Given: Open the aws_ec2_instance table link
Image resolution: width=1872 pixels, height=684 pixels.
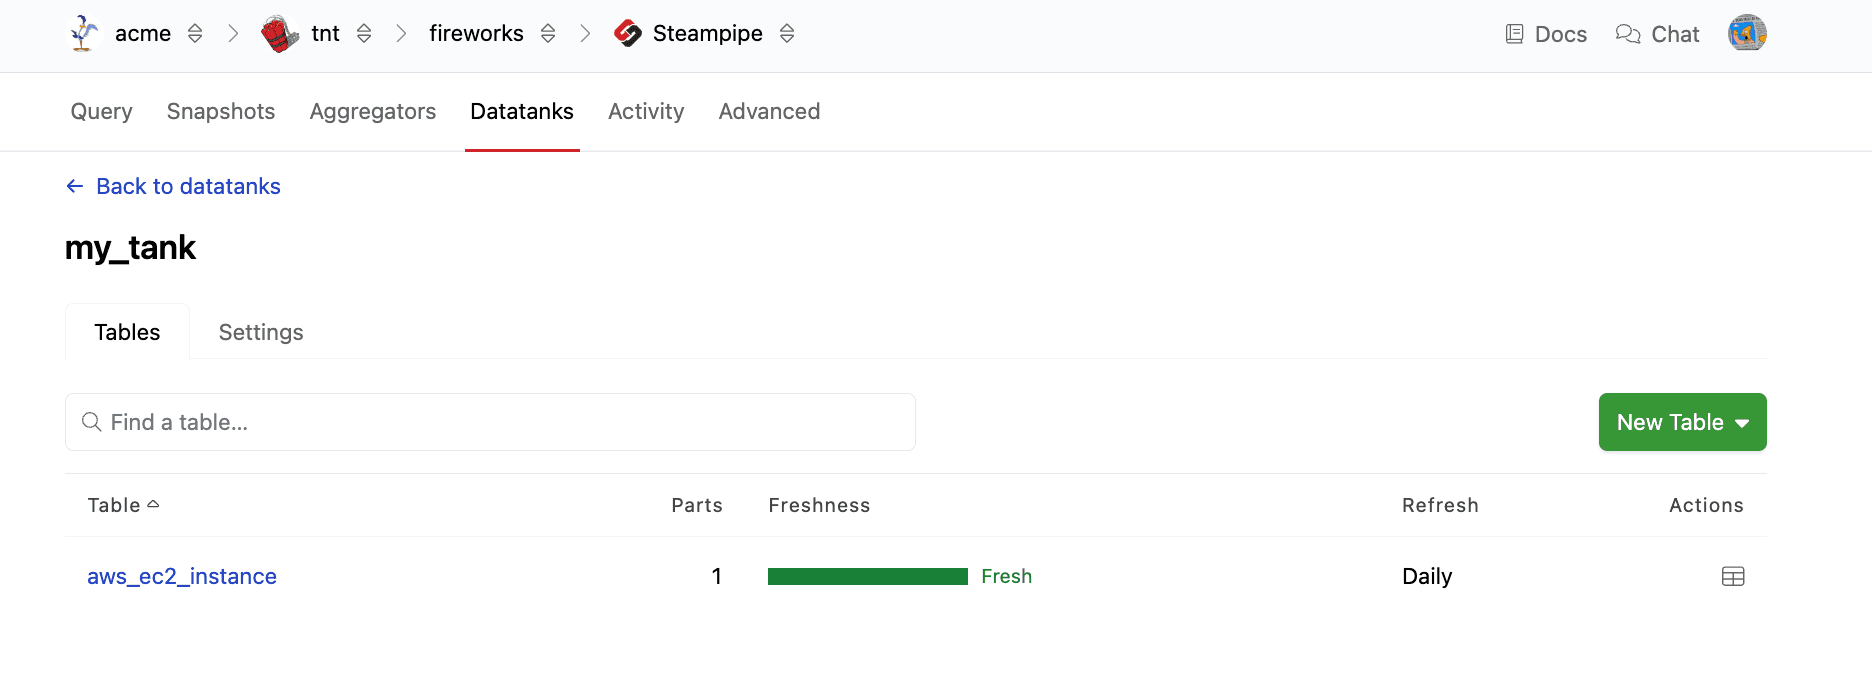Looking at the screenshot, I should [x=182, y=576].
